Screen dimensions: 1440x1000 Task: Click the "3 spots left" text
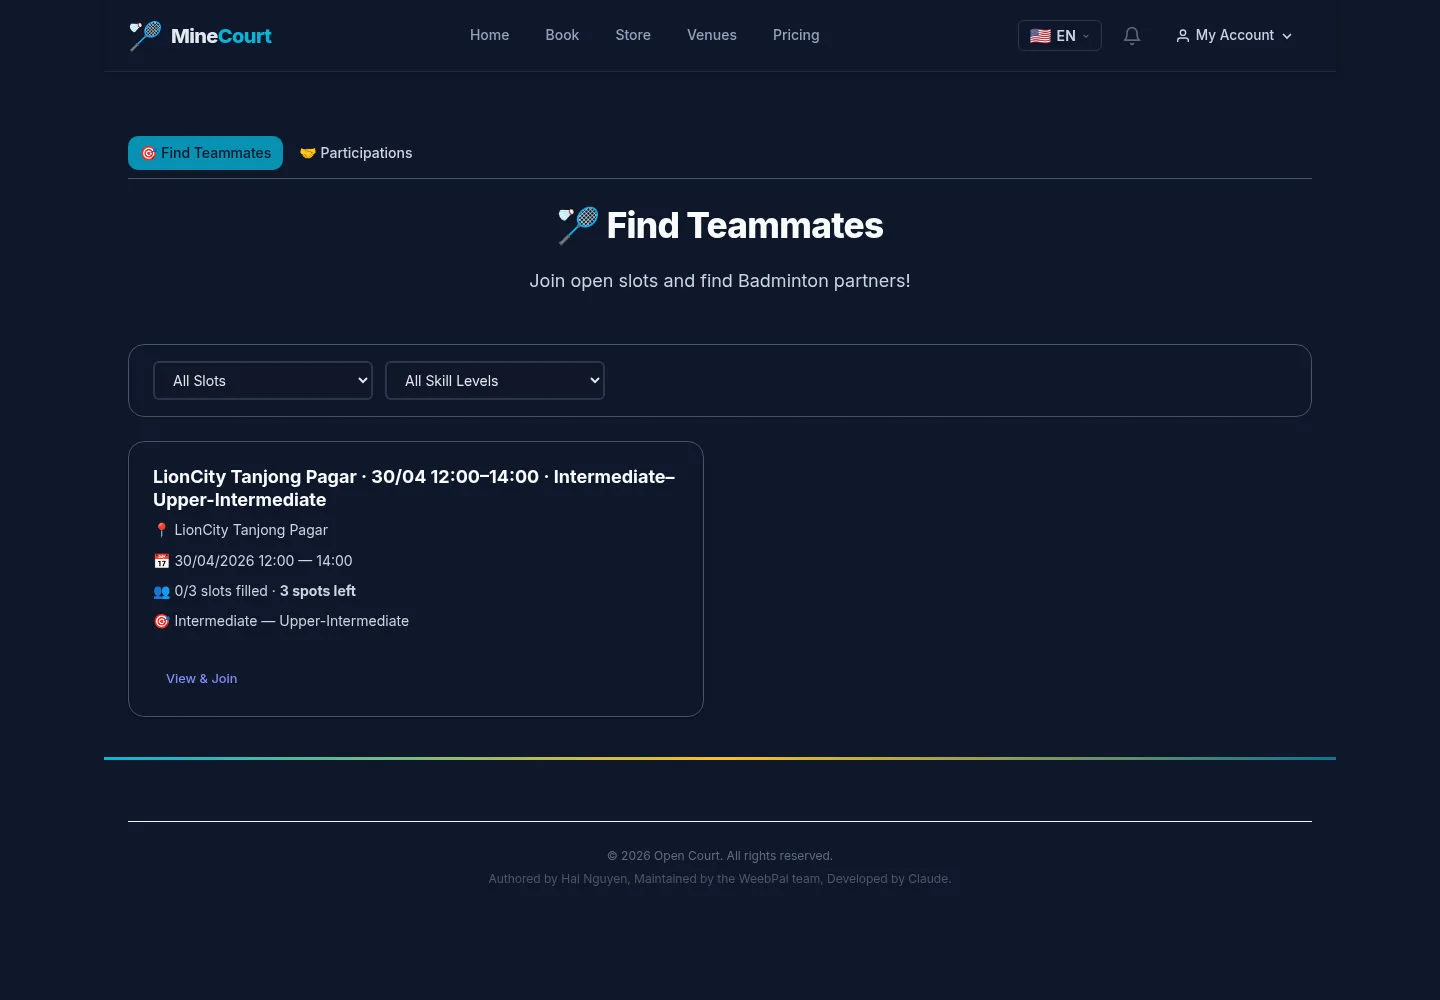[318, 591]
